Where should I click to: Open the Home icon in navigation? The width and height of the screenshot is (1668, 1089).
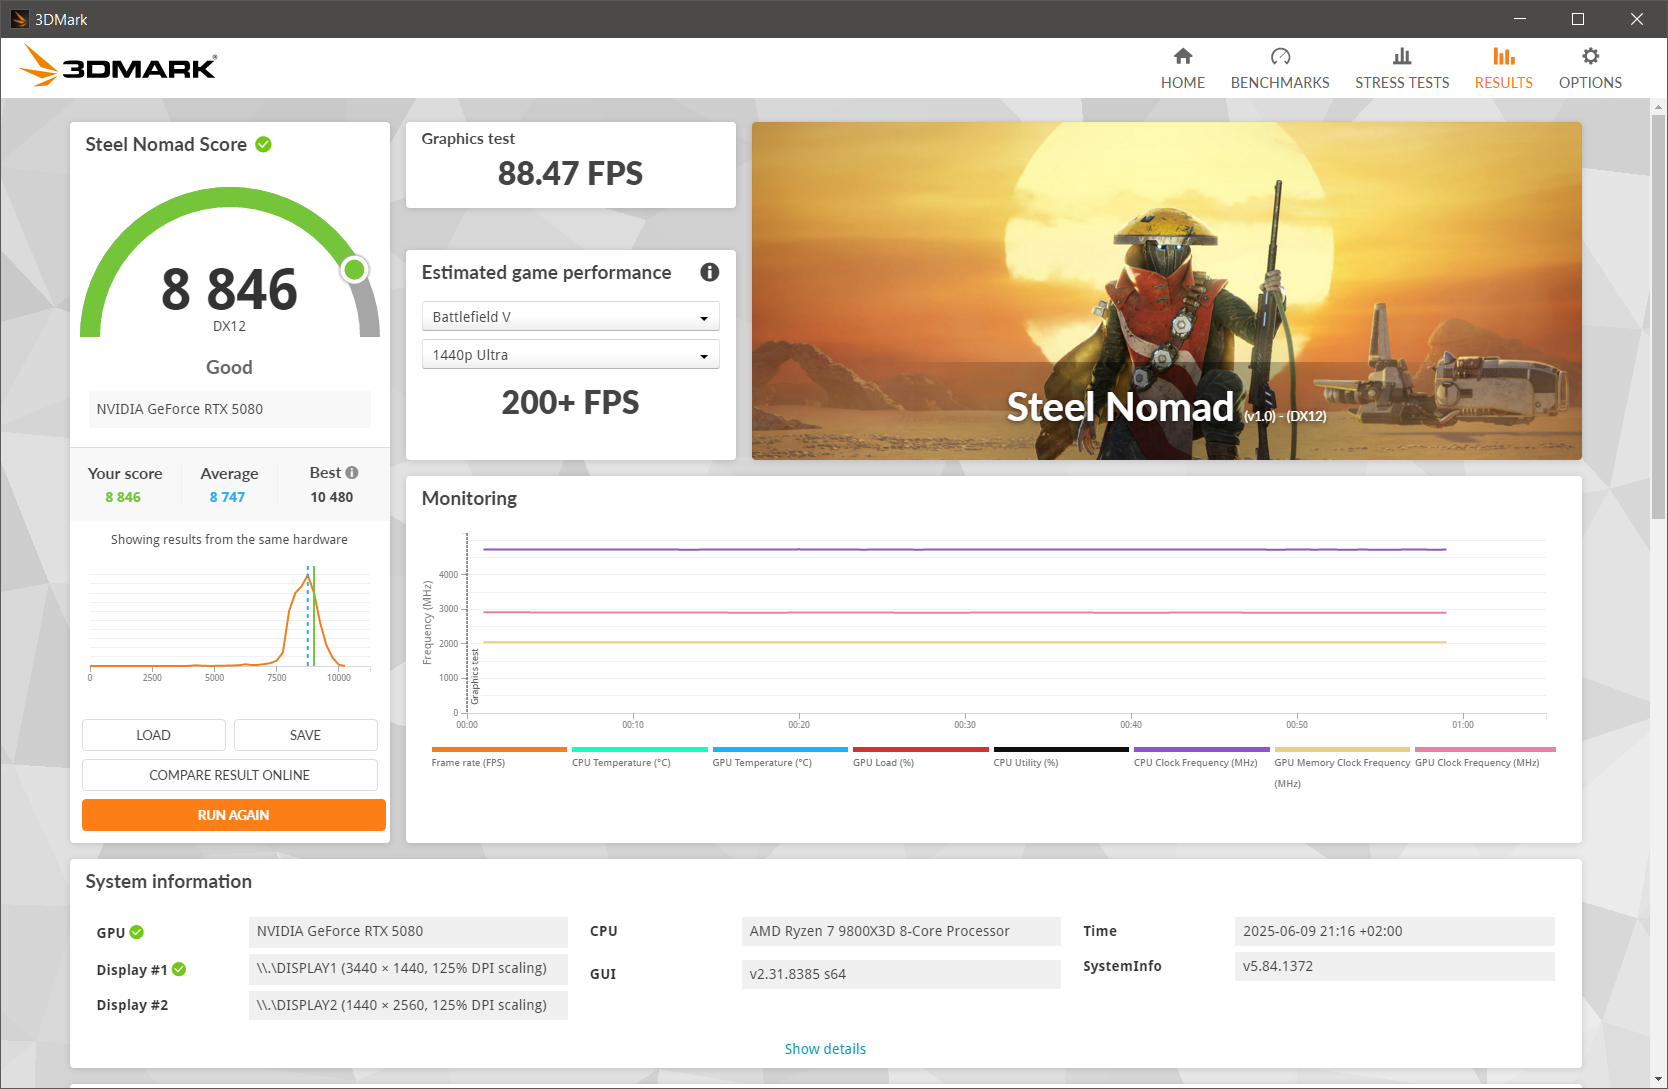pos(1182,57)
